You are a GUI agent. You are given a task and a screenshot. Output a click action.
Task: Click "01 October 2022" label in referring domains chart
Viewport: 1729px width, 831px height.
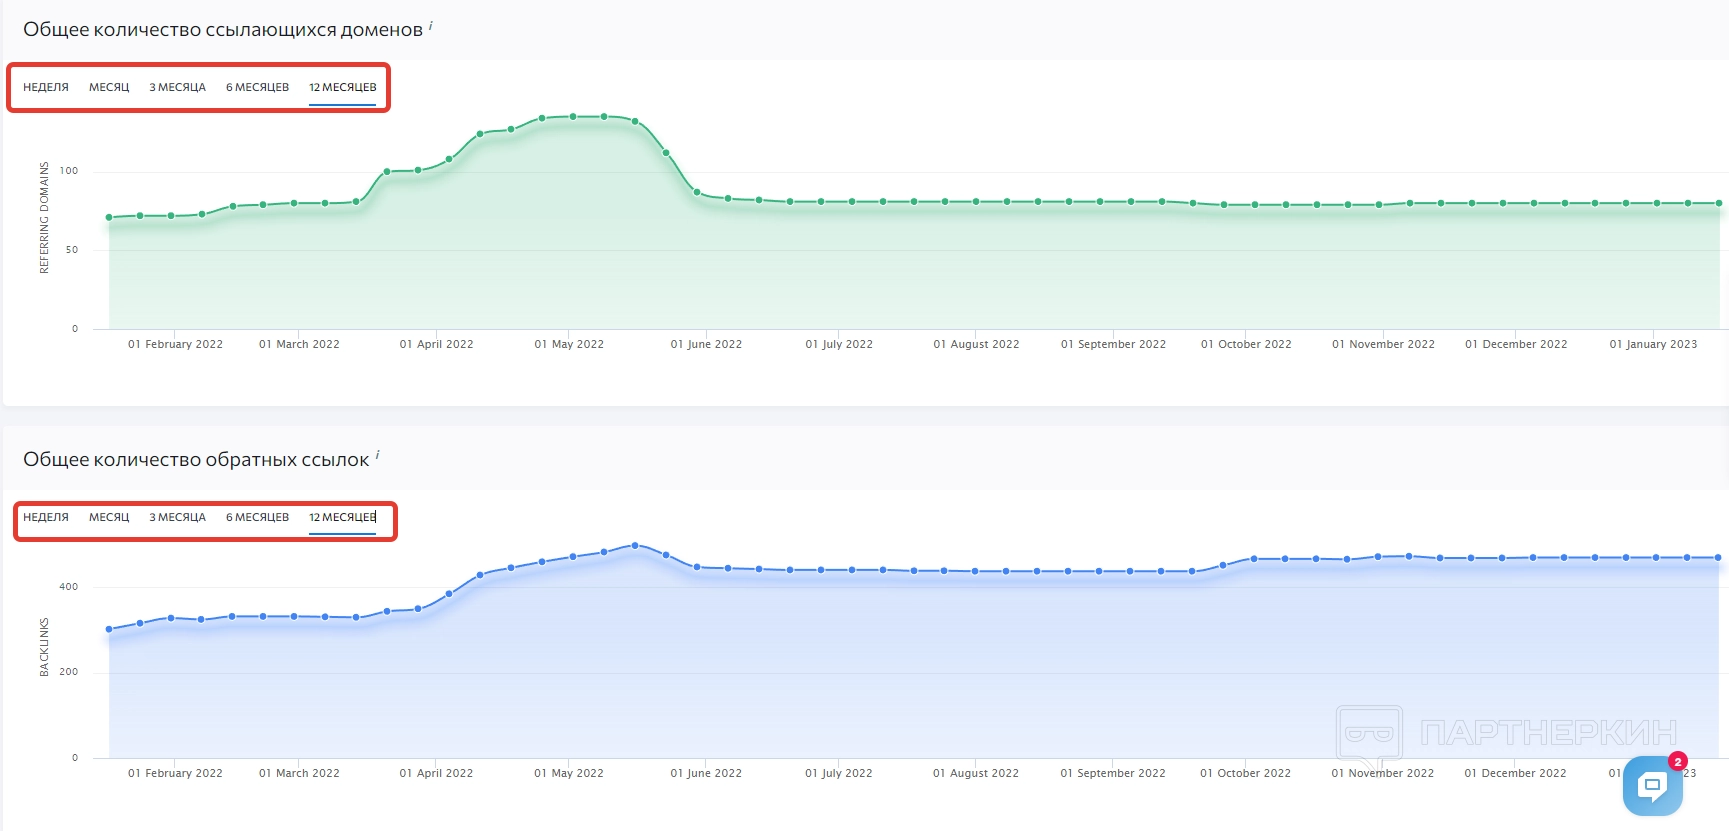1246,344
